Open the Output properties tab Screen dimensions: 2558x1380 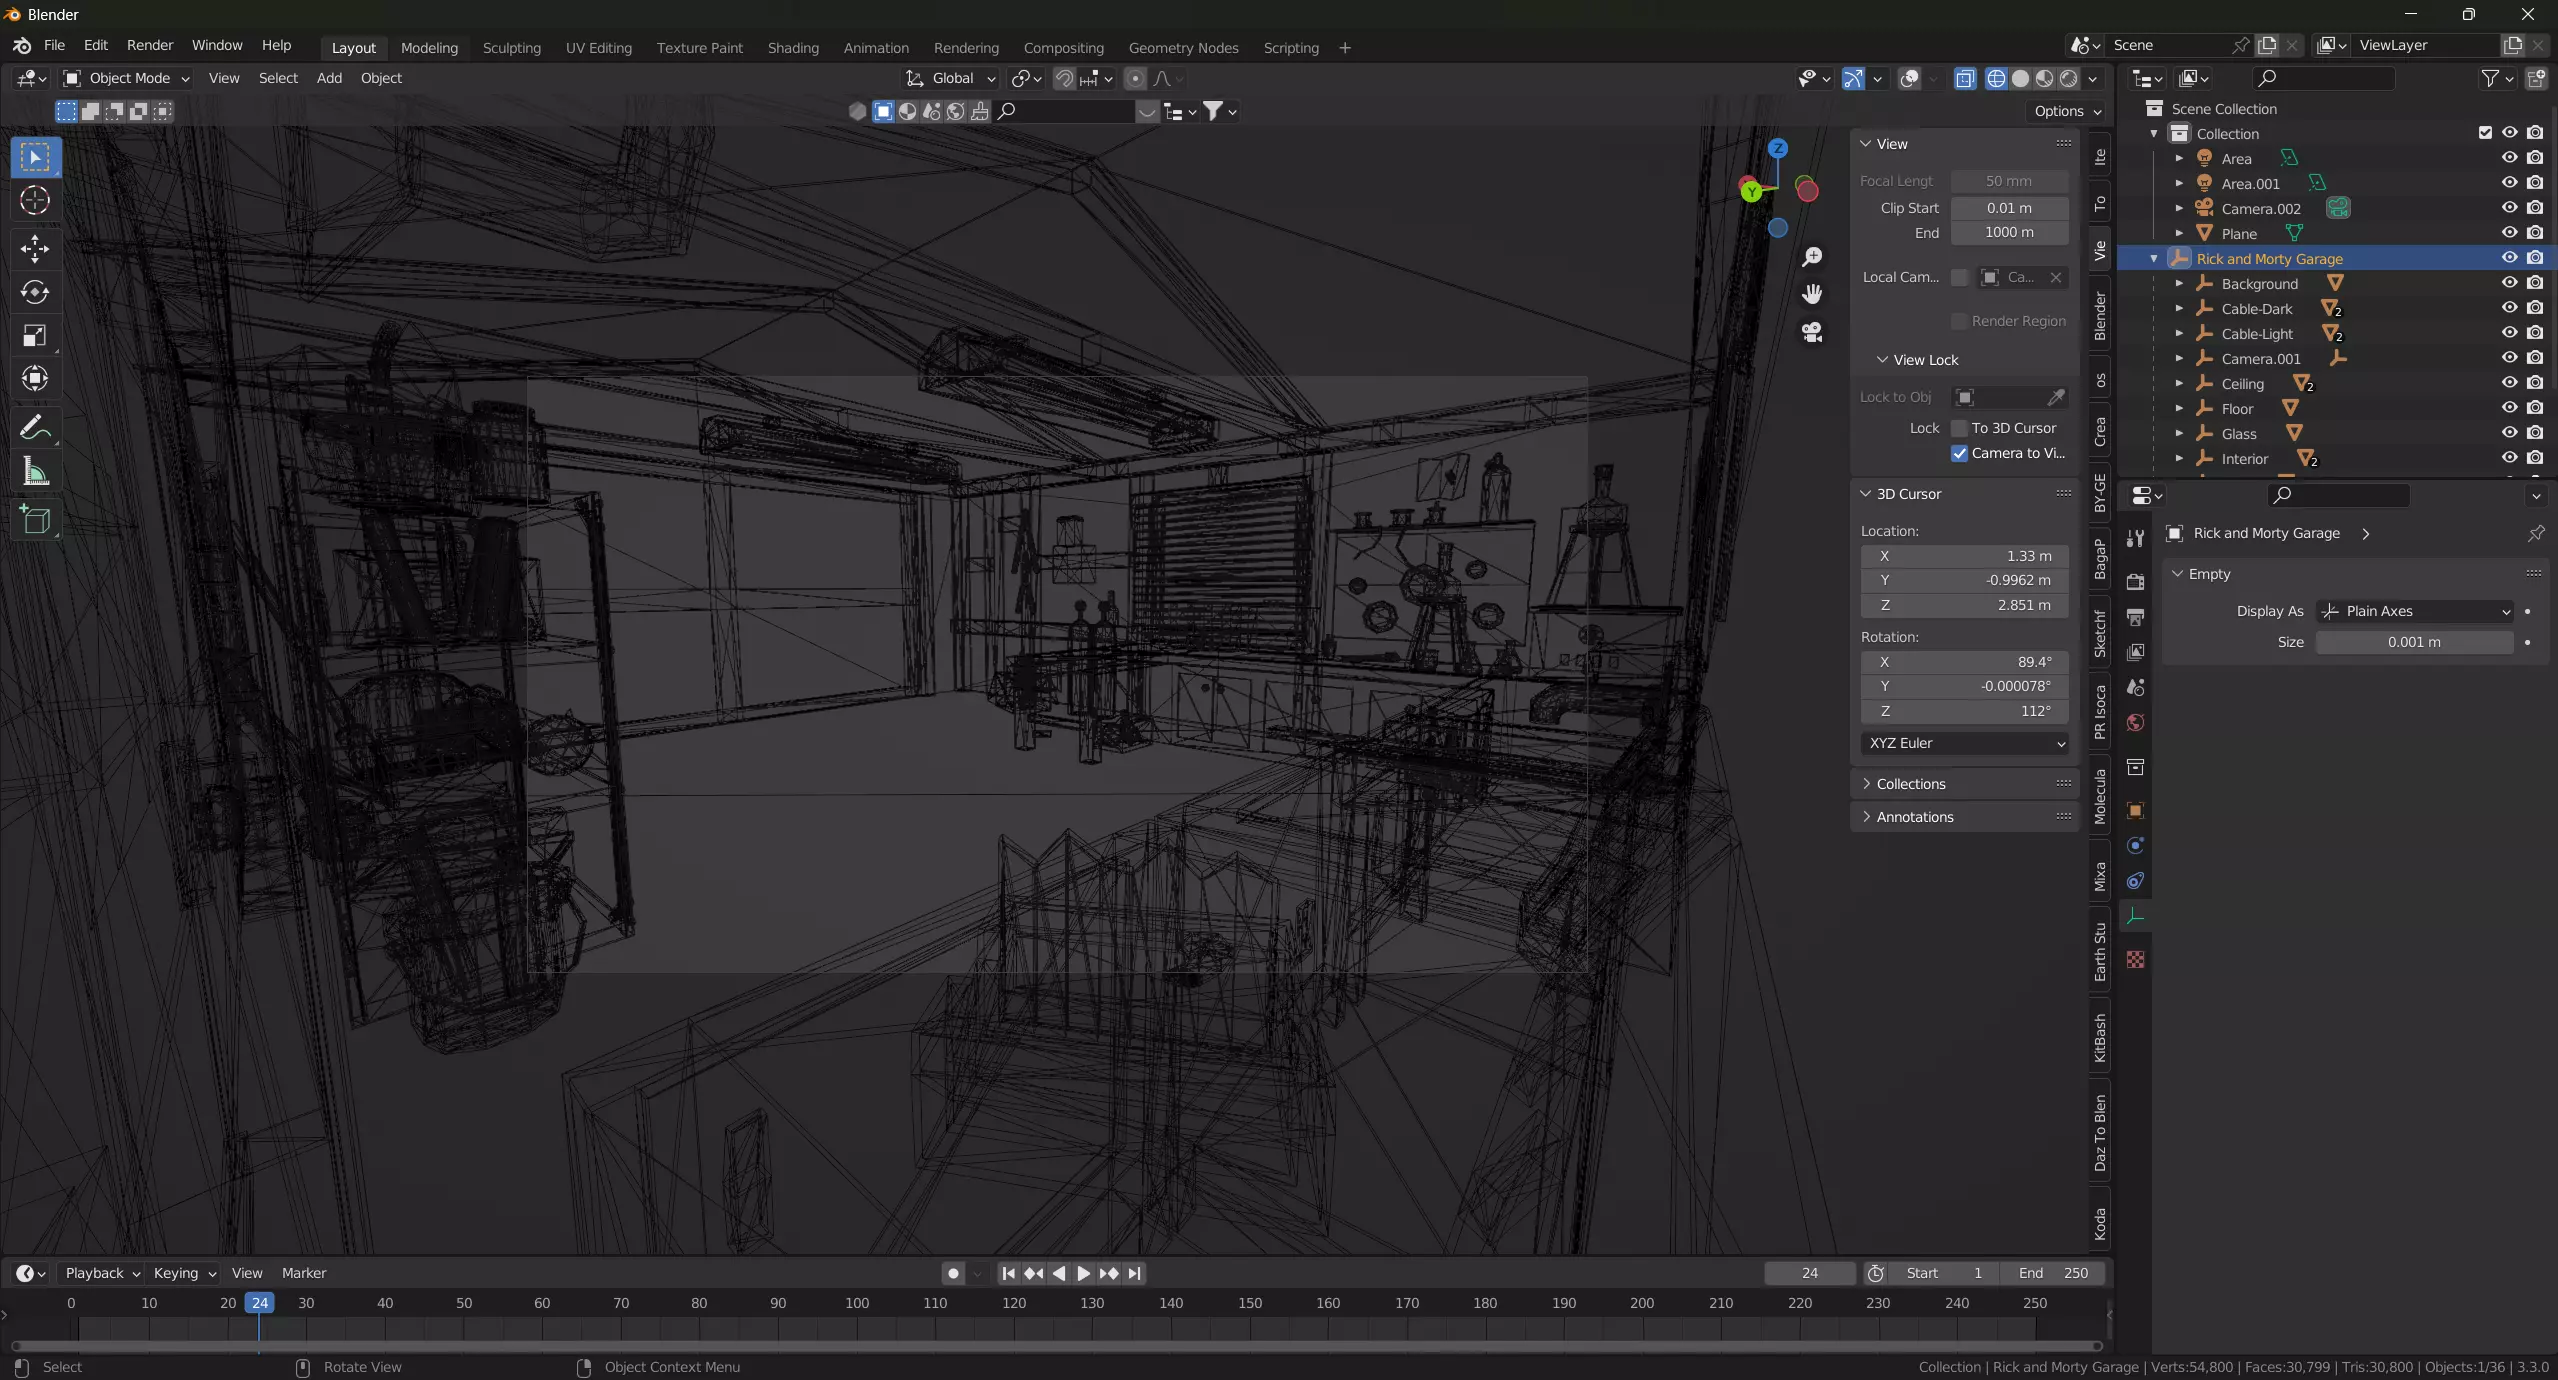pos(2135,617)
